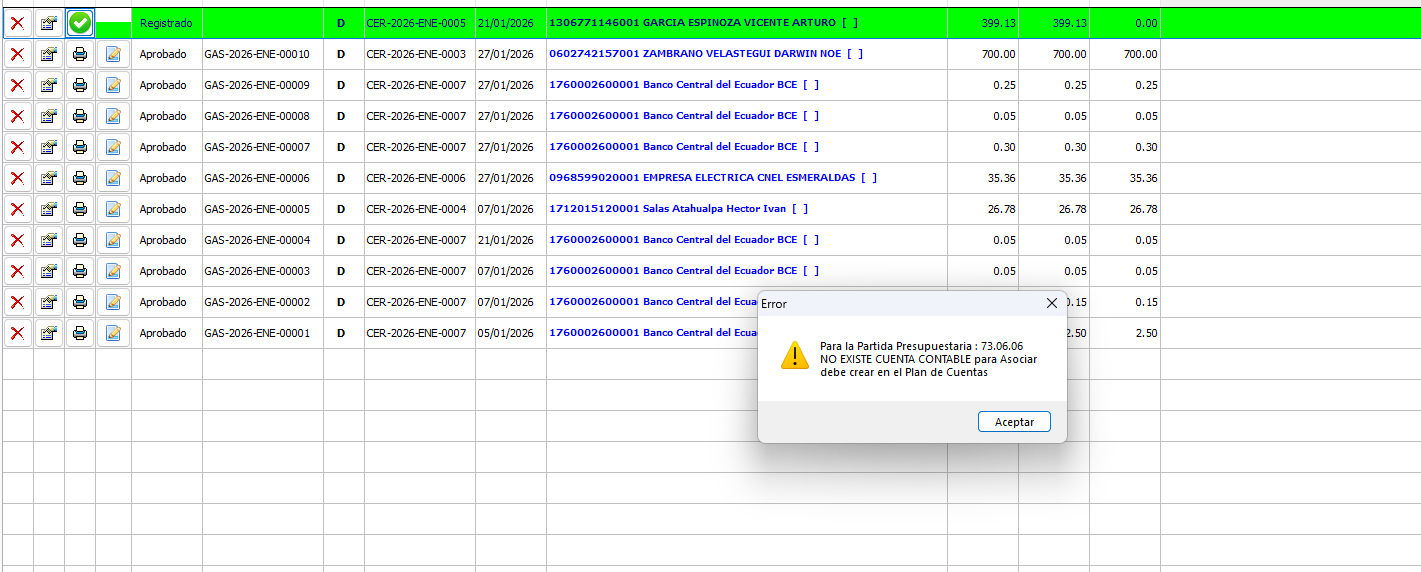Viewport: 1421px width, 572px height.
Task: Print record GAS-2026-ENE-00006
Action: (x=80, y=178)
